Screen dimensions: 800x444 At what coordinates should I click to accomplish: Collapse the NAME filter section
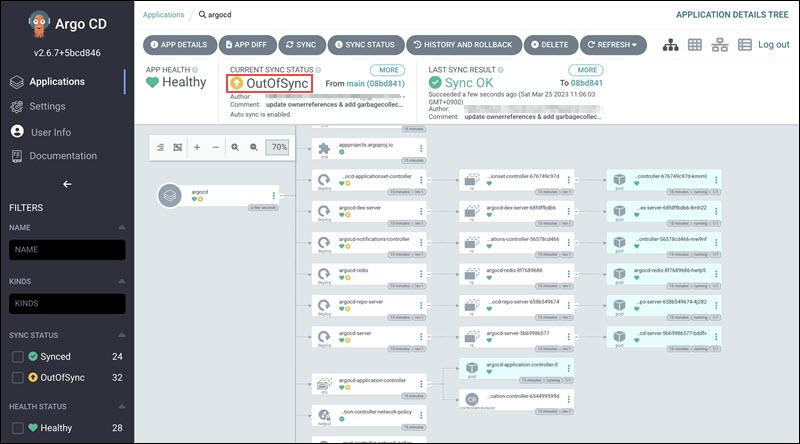tap(121, 228)
